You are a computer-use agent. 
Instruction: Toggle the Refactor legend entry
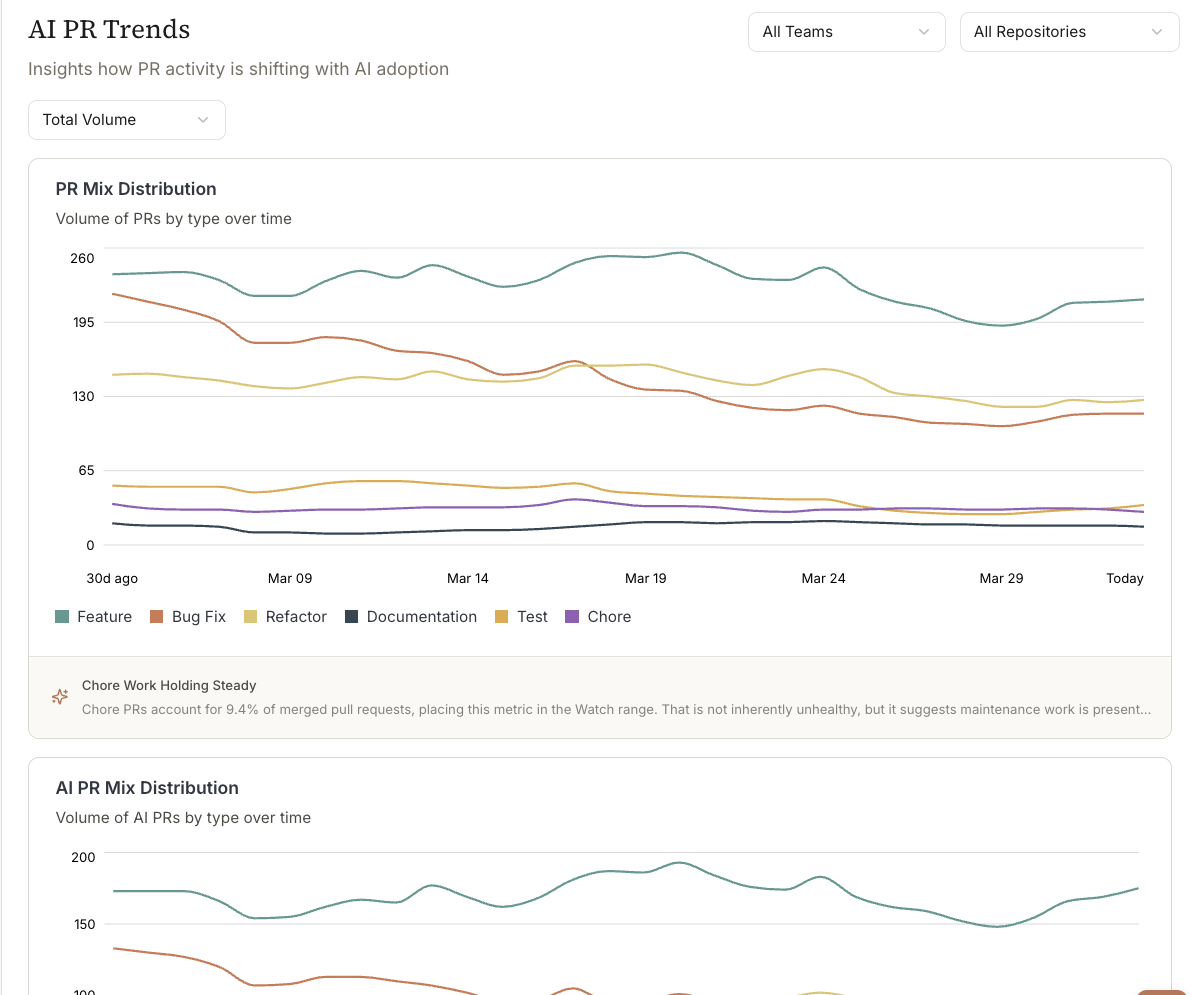(x=285, y=616)
